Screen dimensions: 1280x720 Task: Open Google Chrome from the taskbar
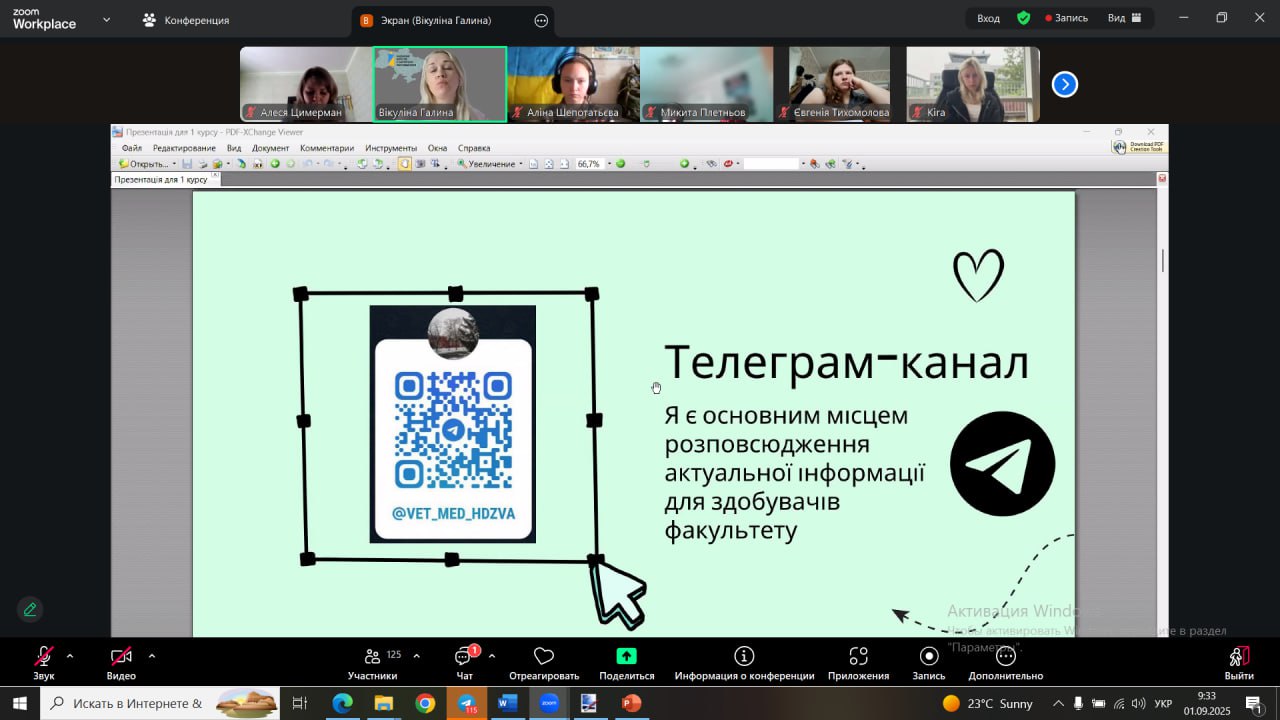[x=425, y=703]
